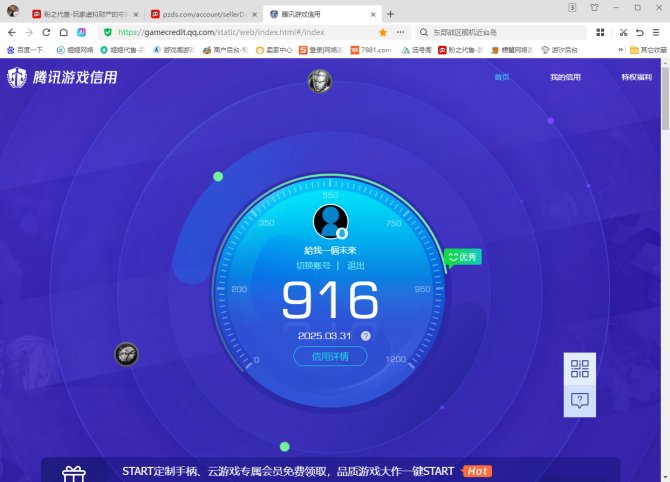Click the Hot badge on banner
This screenshot has height=482, width=670.
tap(477, 471)
